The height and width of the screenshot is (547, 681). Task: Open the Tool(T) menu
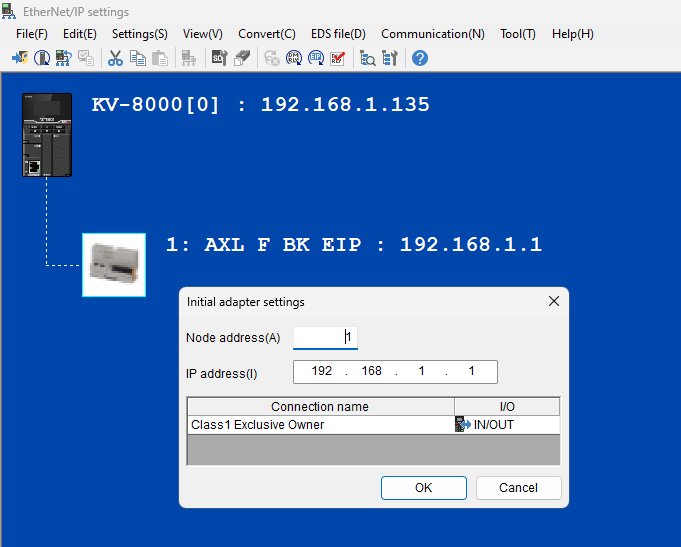click(518, 34)
